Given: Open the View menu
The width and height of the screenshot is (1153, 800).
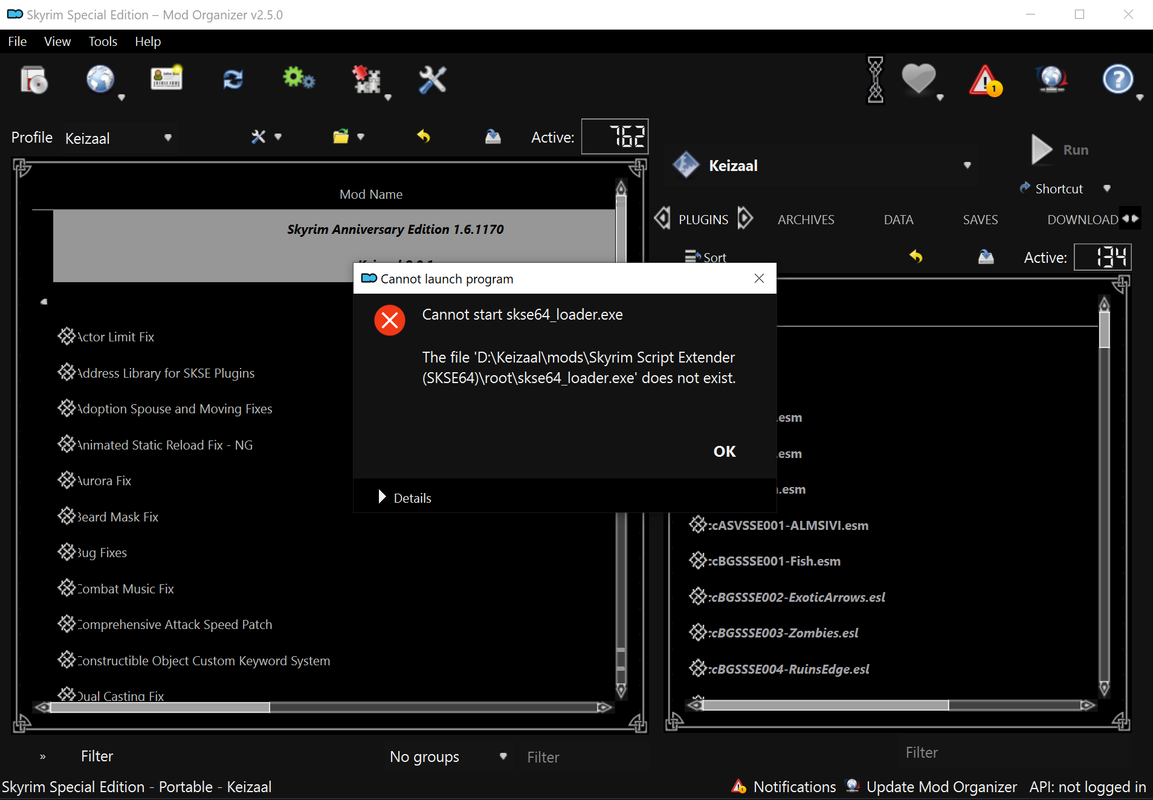Looking at the screenshot, I should (57, 42).
